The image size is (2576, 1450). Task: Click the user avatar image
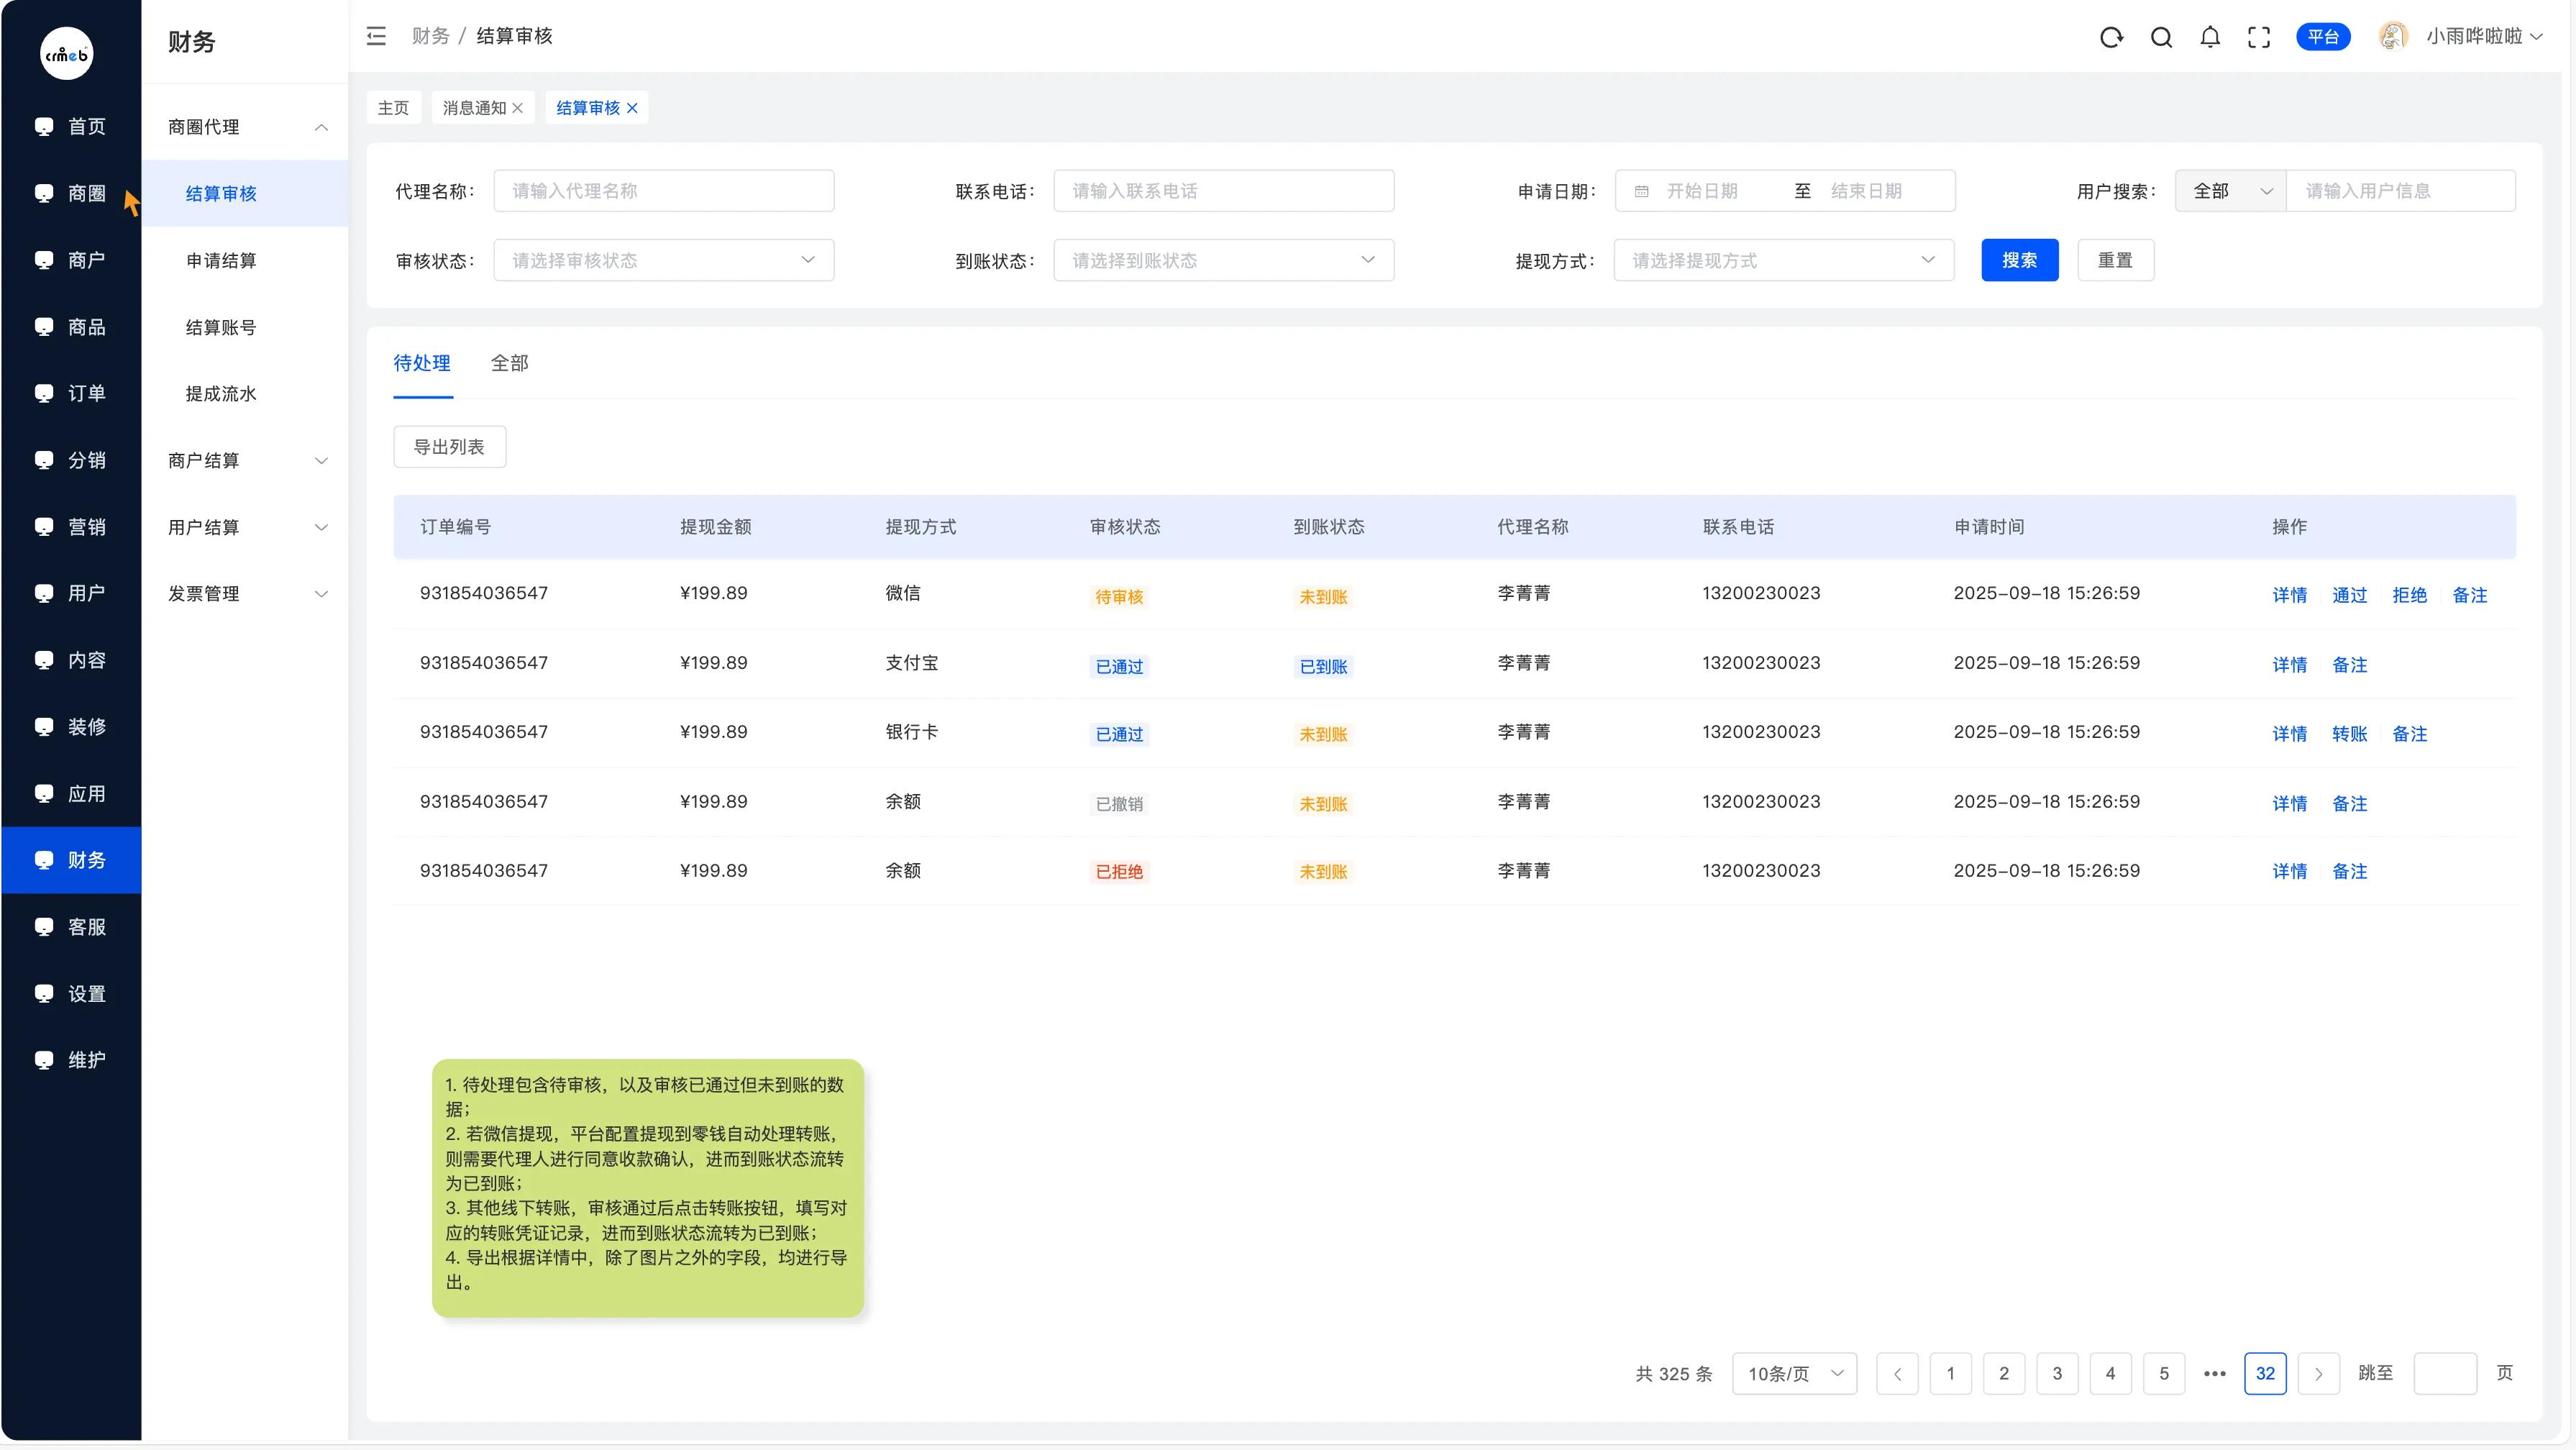coord(2392,37)
